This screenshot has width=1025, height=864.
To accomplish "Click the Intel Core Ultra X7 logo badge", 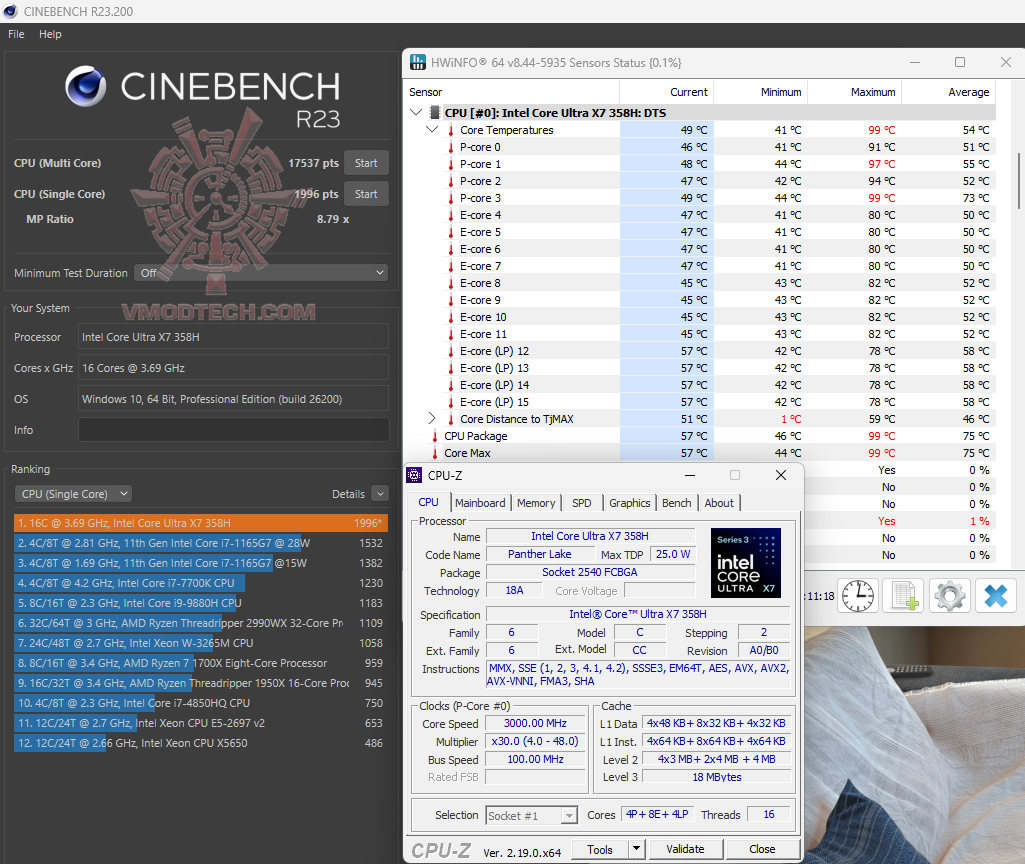I will (x=745, y=563).
